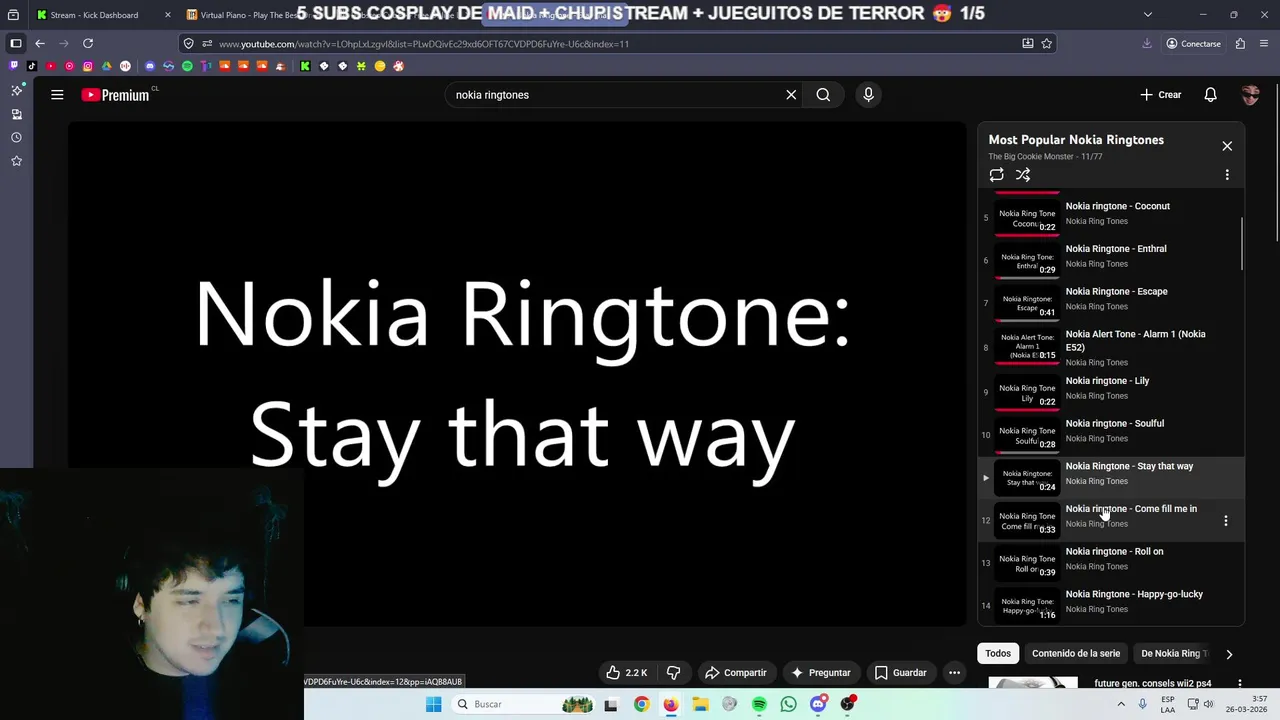The height and width of the screenshot is (720, 1280).
Task: Open Chrome from taskbar
Action: click(x=641, y=704)
